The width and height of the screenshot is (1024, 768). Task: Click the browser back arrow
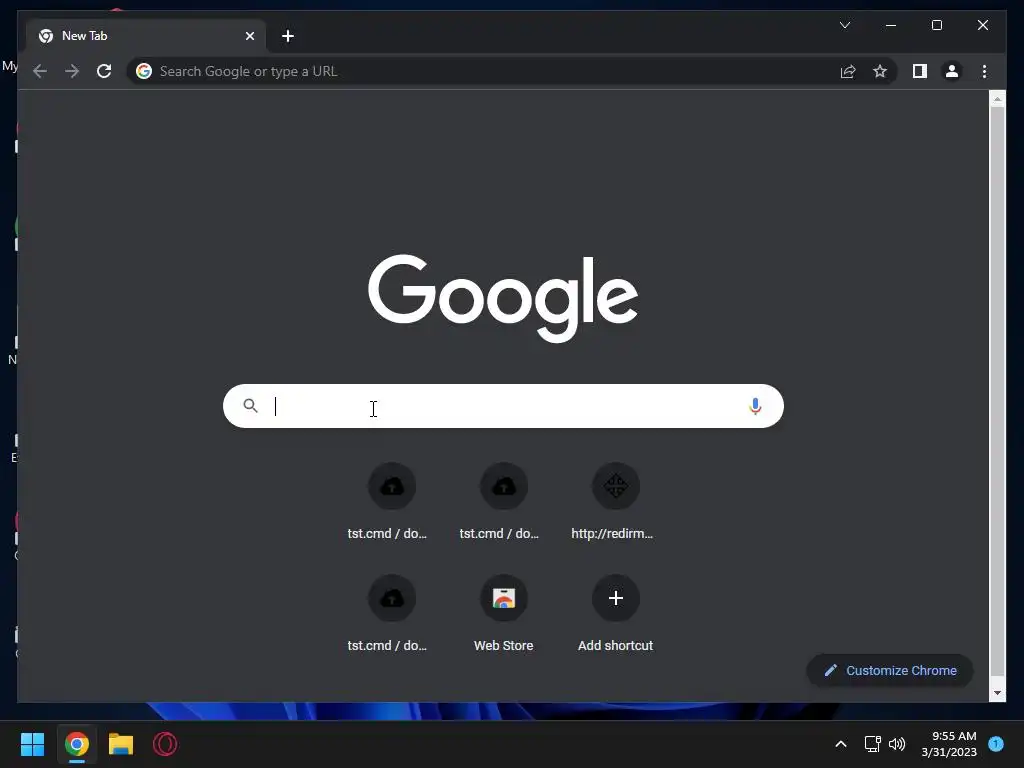(40, 71)
